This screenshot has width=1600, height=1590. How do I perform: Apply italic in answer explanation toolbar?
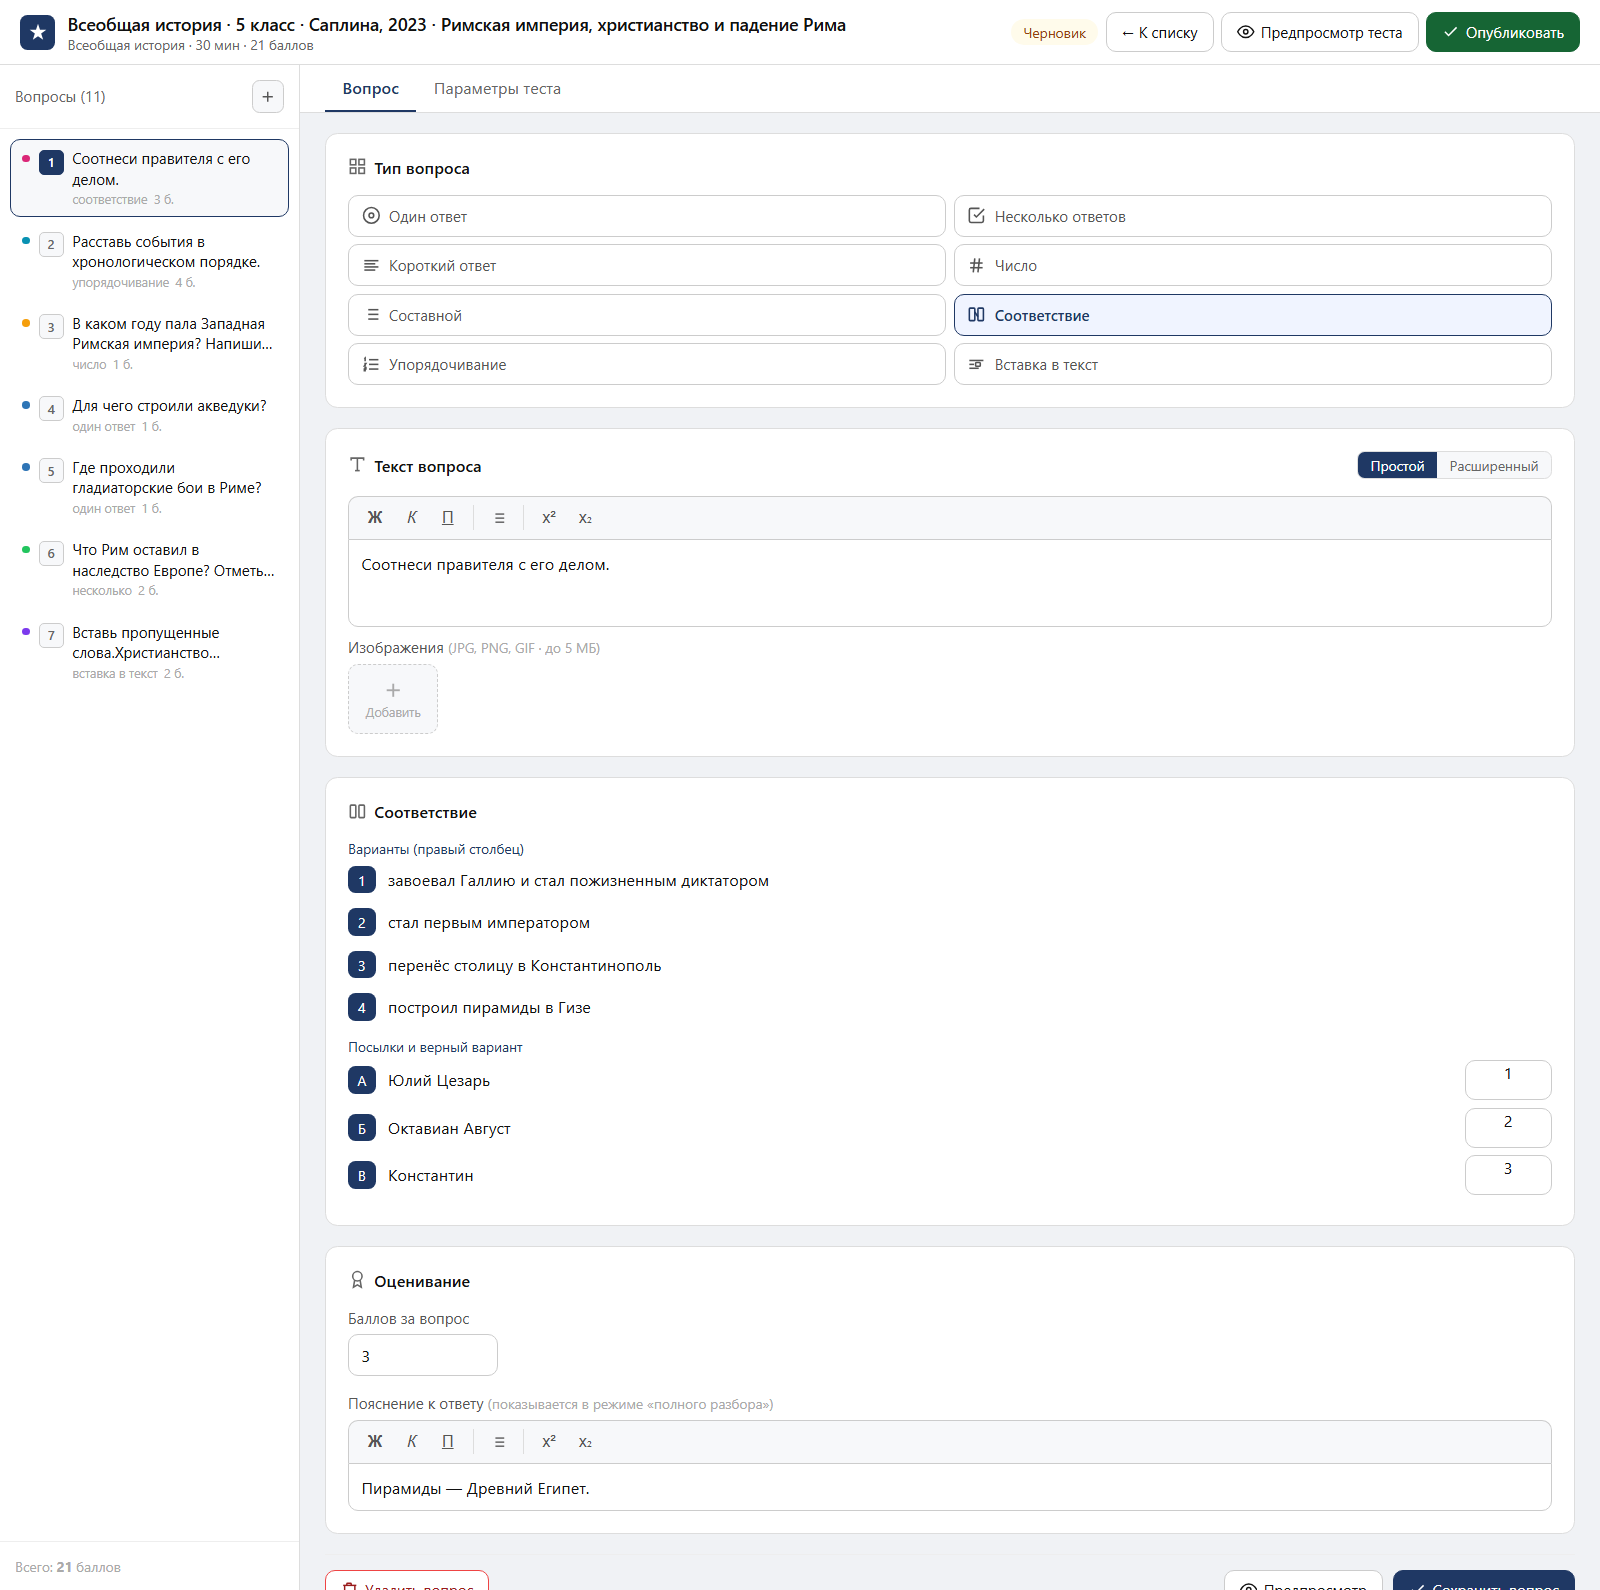(412, 1442)
